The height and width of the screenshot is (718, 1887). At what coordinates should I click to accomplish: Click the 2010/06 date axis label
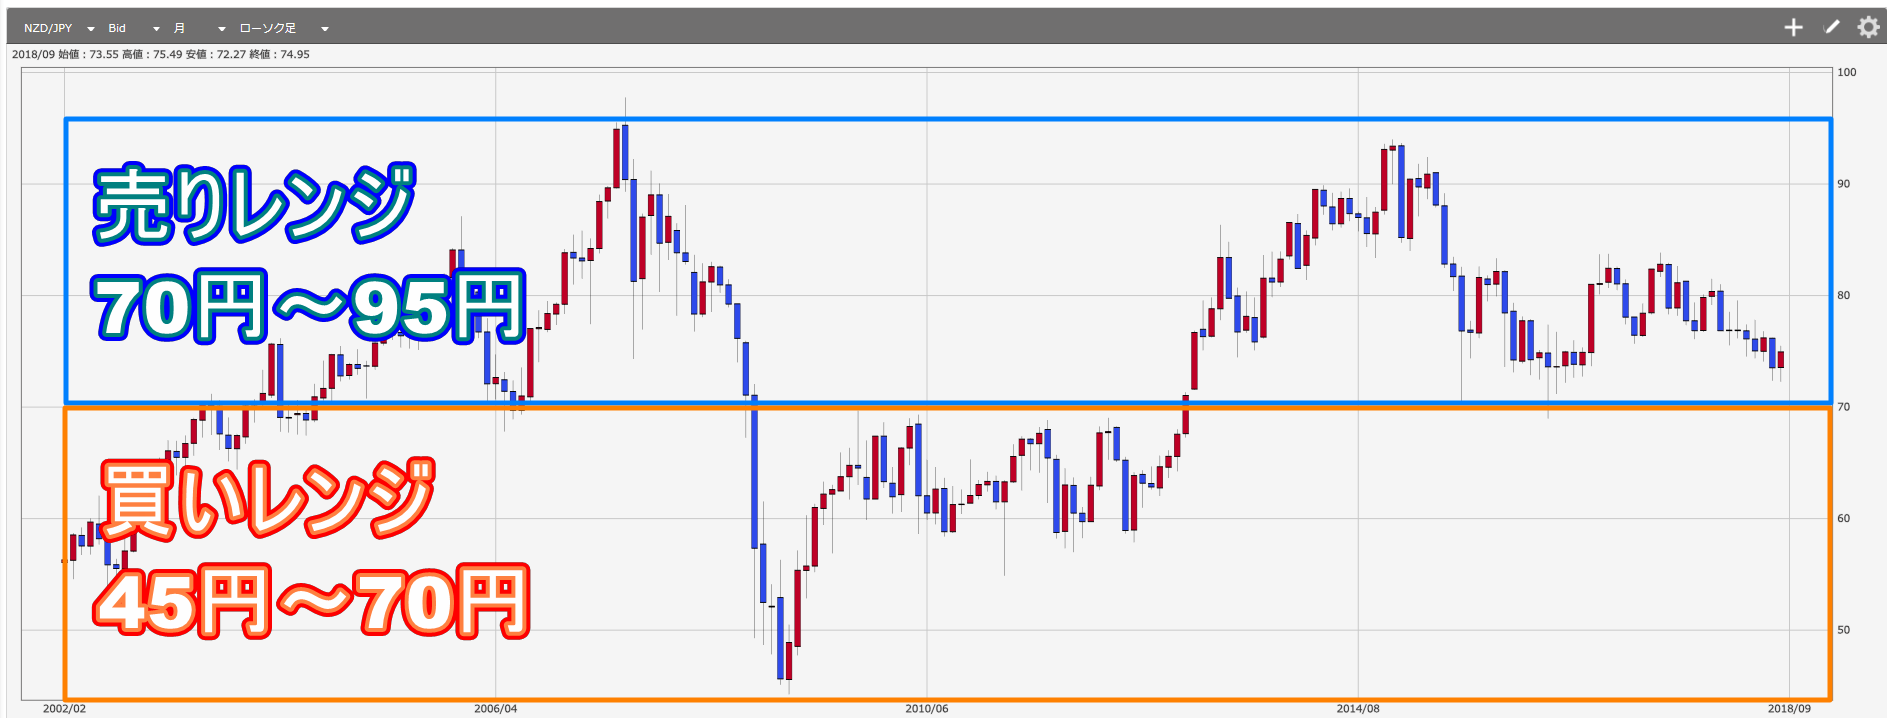926,709
